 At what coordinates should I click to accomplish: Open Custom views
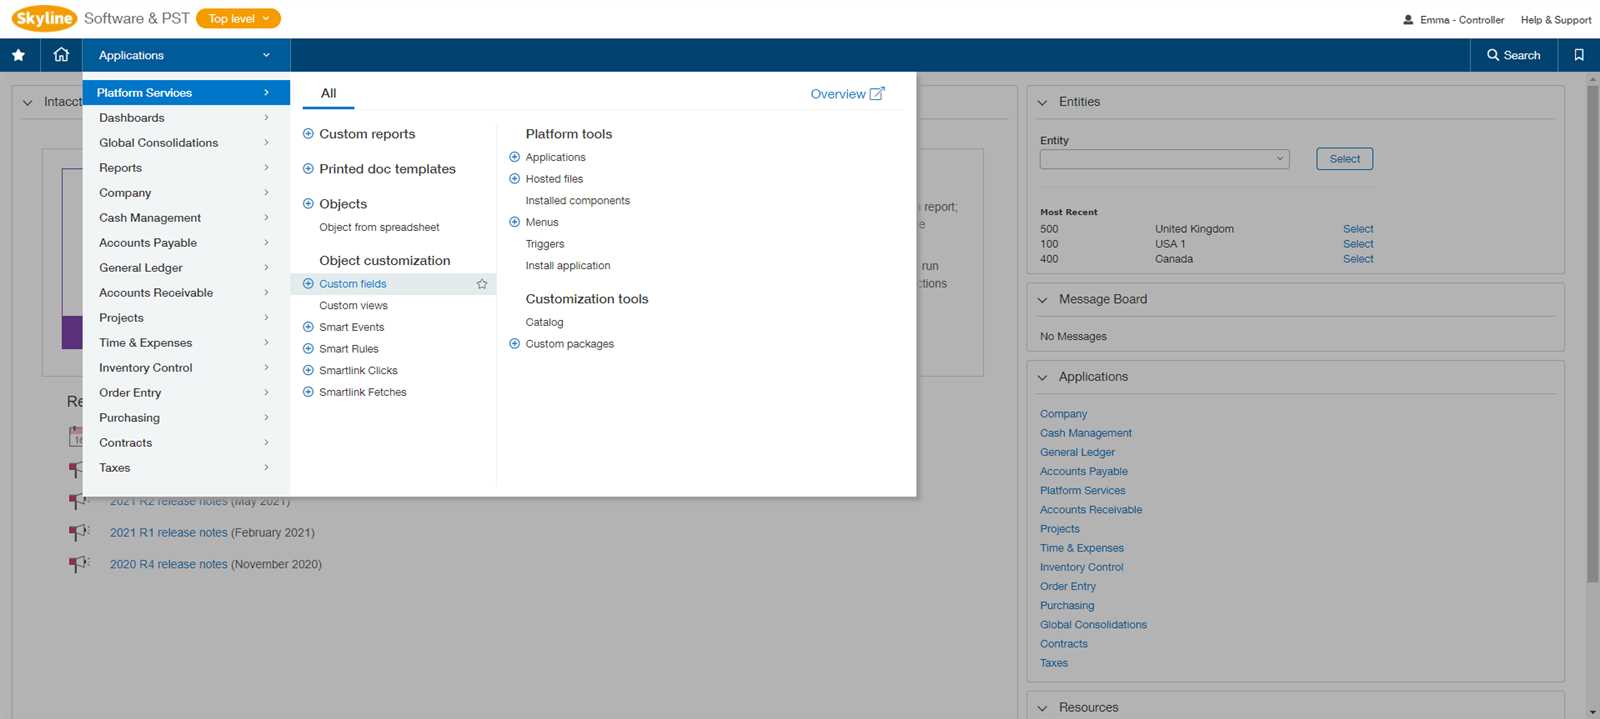coord(353,306)
